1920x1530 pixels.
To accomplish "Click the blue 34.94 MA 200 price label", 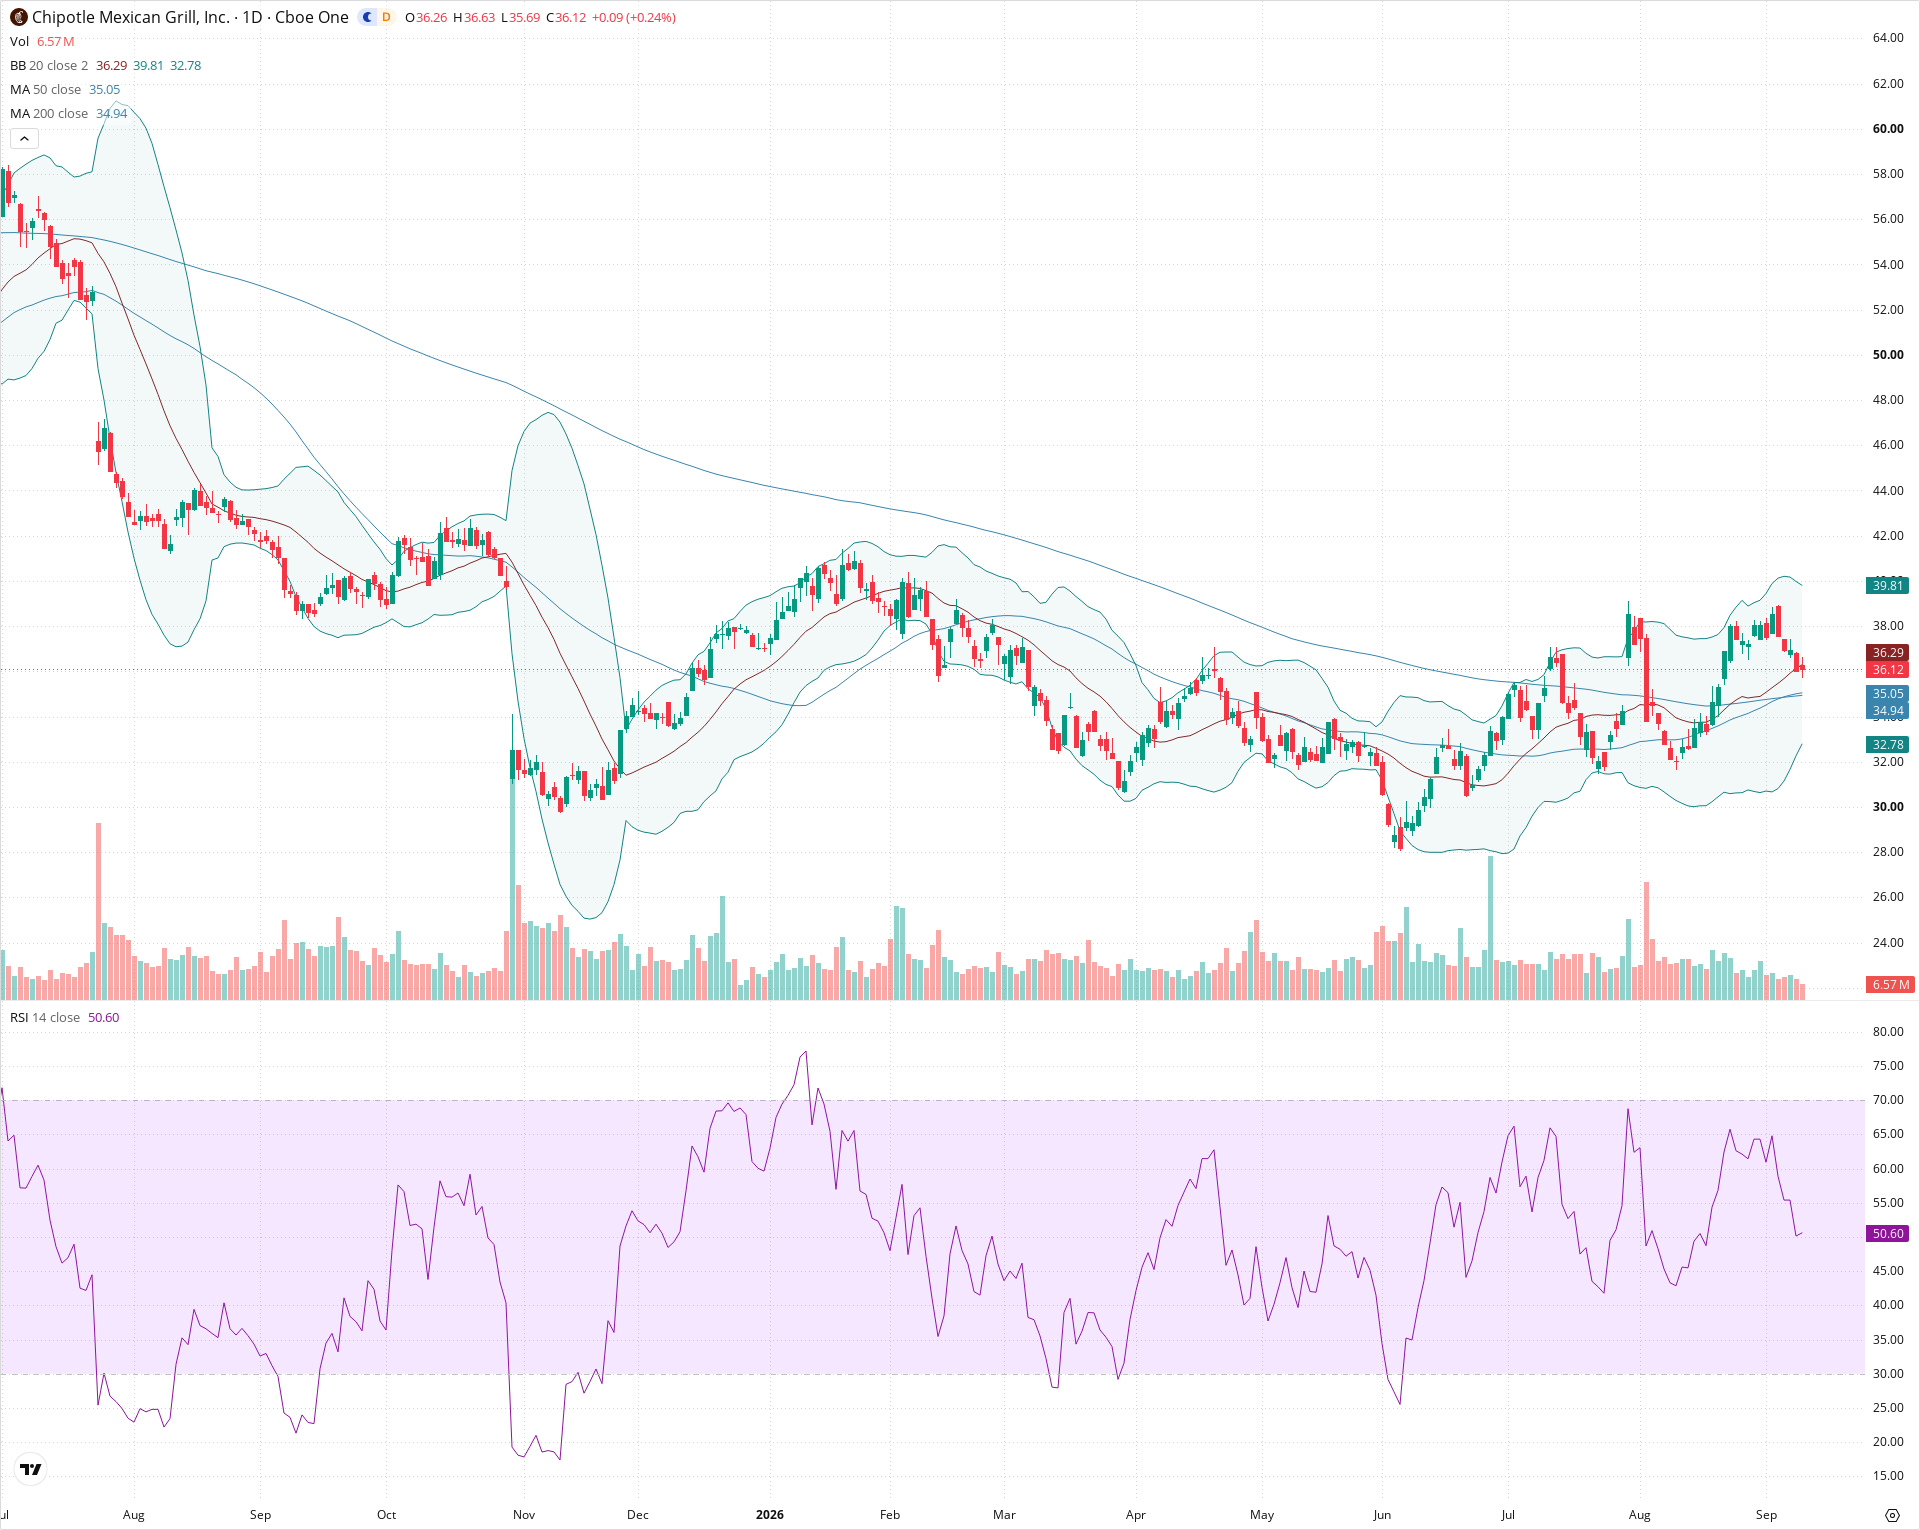I will click(1888, 711).
